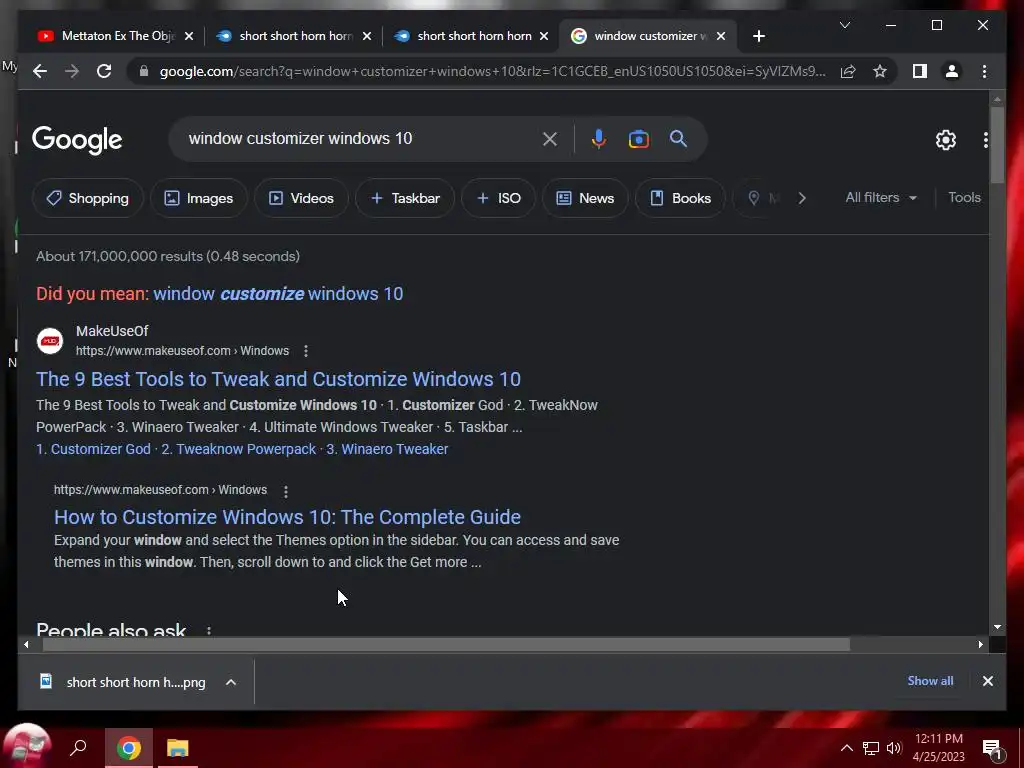Viewport: 1024px width, 768px height.
Task: Open The 9 Best Tools to Tweak result
Action: pos(278,379)
